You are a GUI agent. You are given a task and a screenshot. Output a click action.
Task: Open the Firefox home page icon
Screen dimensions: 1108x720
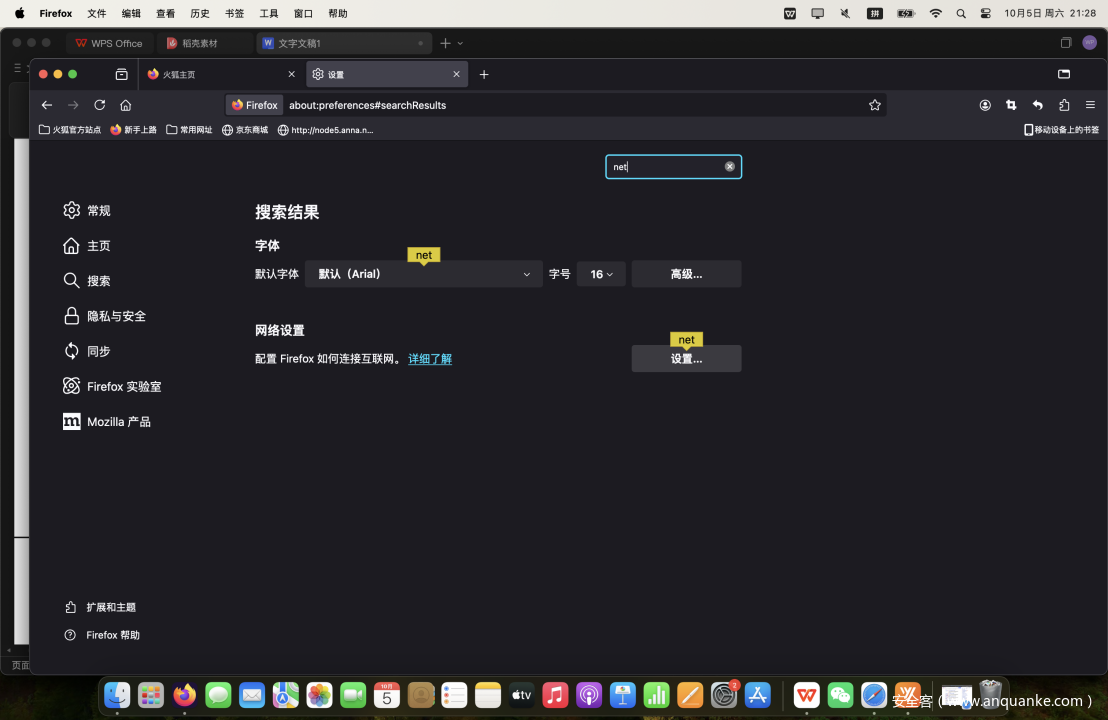(126, 105)
